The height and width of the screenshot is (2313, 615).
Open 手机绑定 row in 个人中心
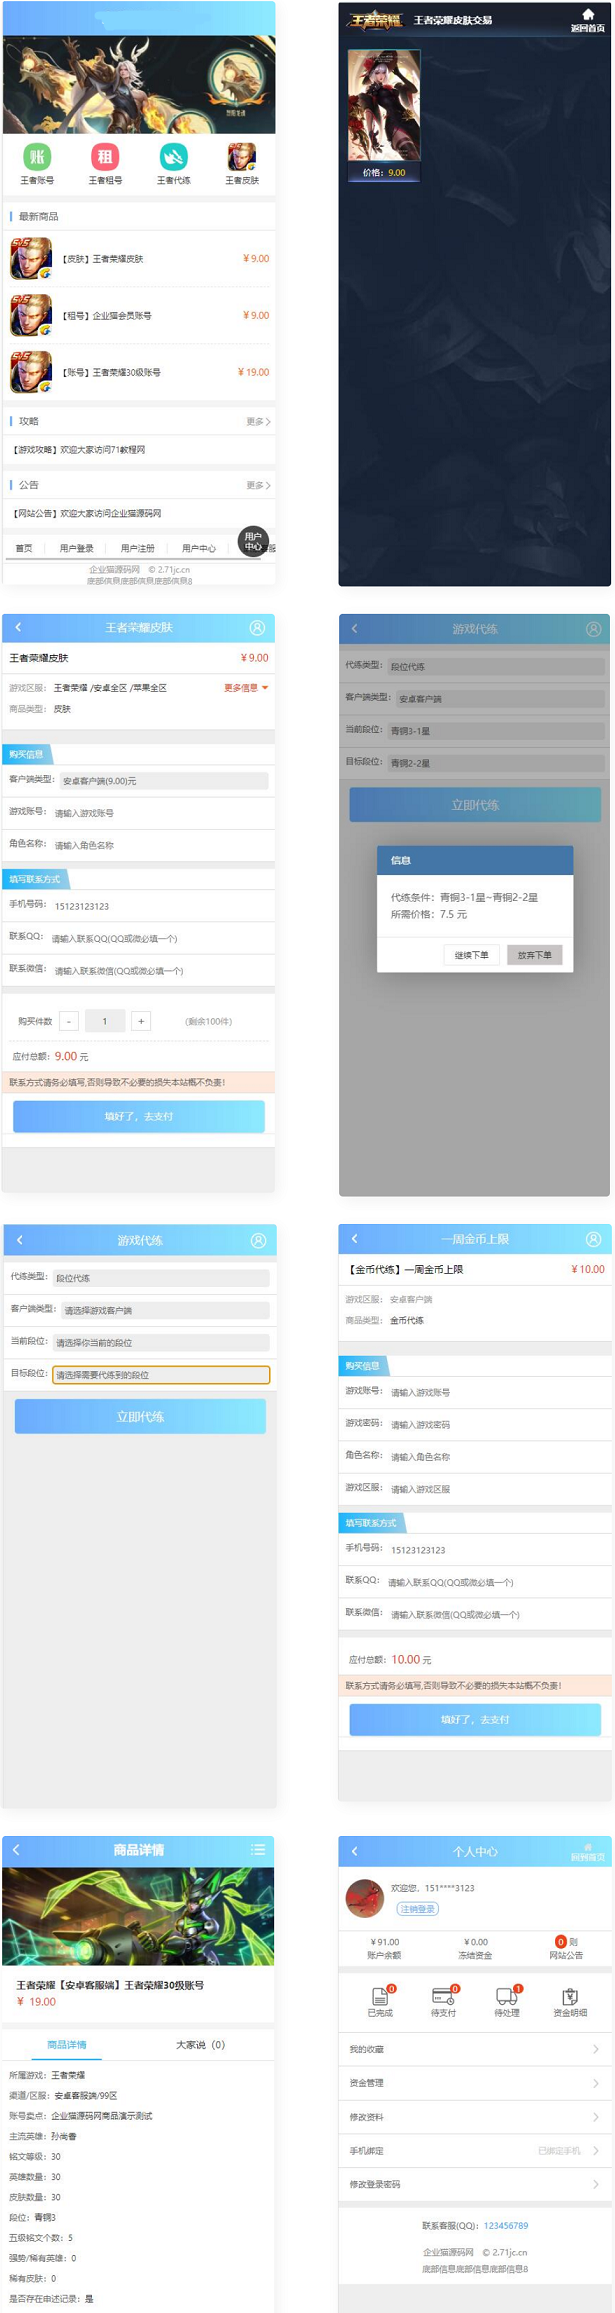tap(475, 2150)
